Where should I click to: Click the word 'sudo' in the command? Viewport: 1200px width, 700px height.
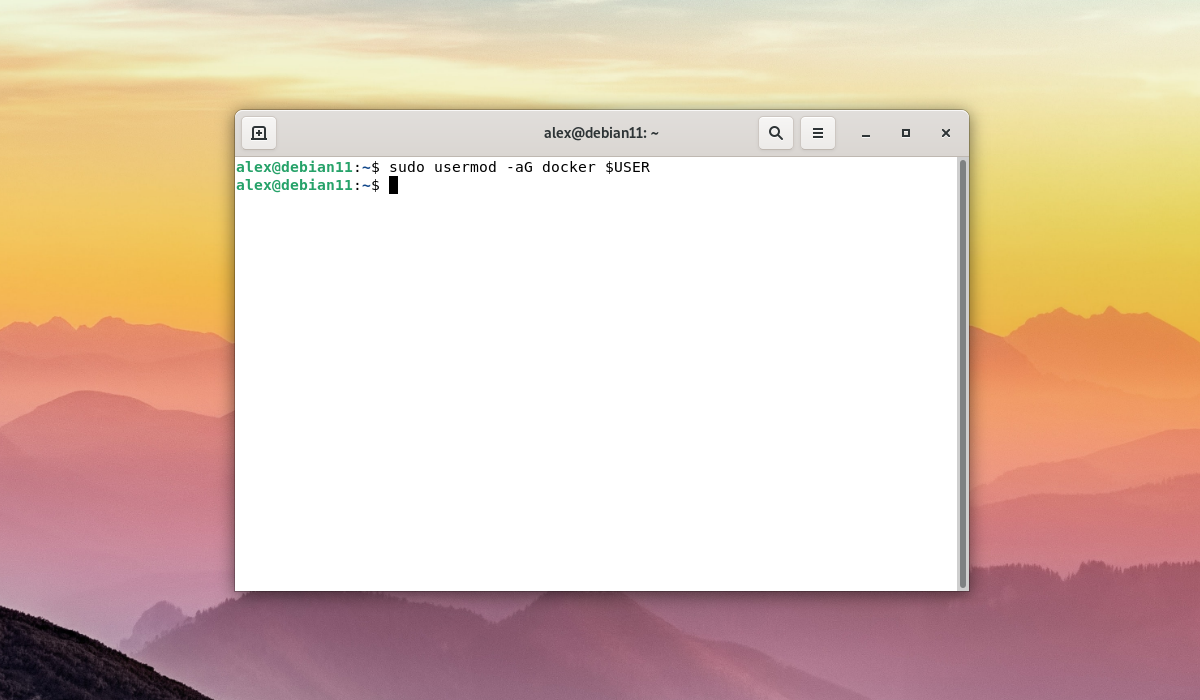tap(407, 167)
